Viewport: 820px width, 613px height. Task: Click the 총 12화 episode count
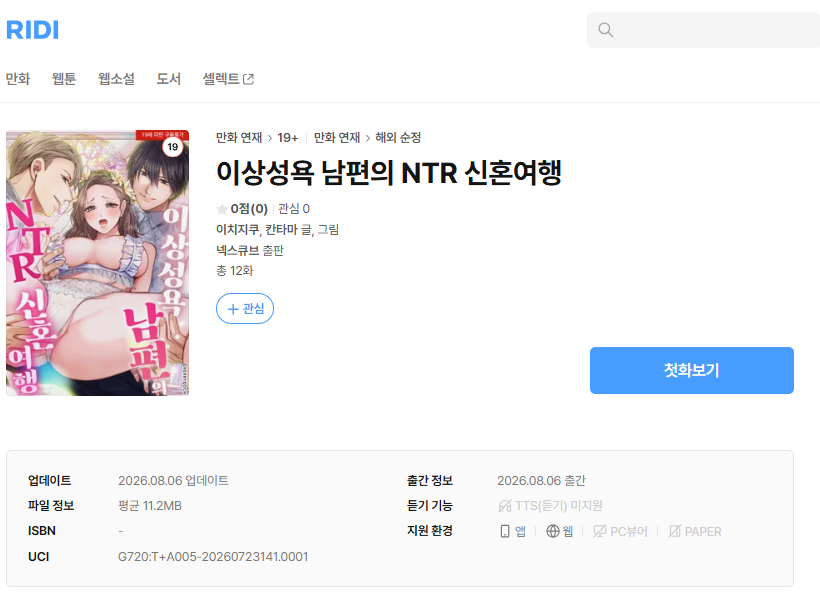[x=234, y=271]
